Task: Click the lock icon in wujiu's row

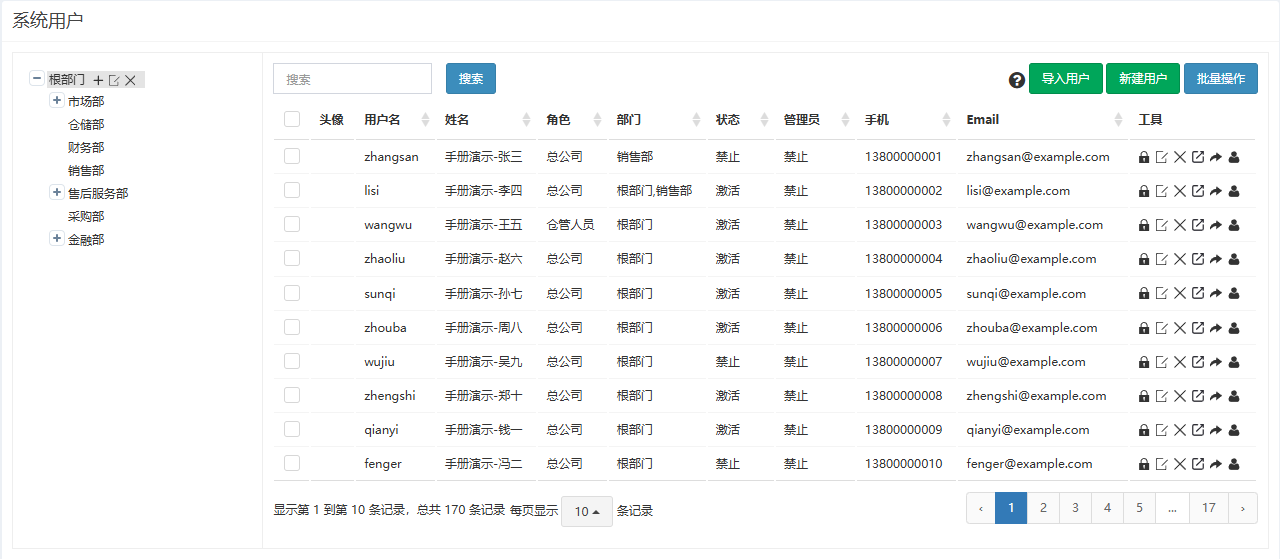Action: 1144,362
